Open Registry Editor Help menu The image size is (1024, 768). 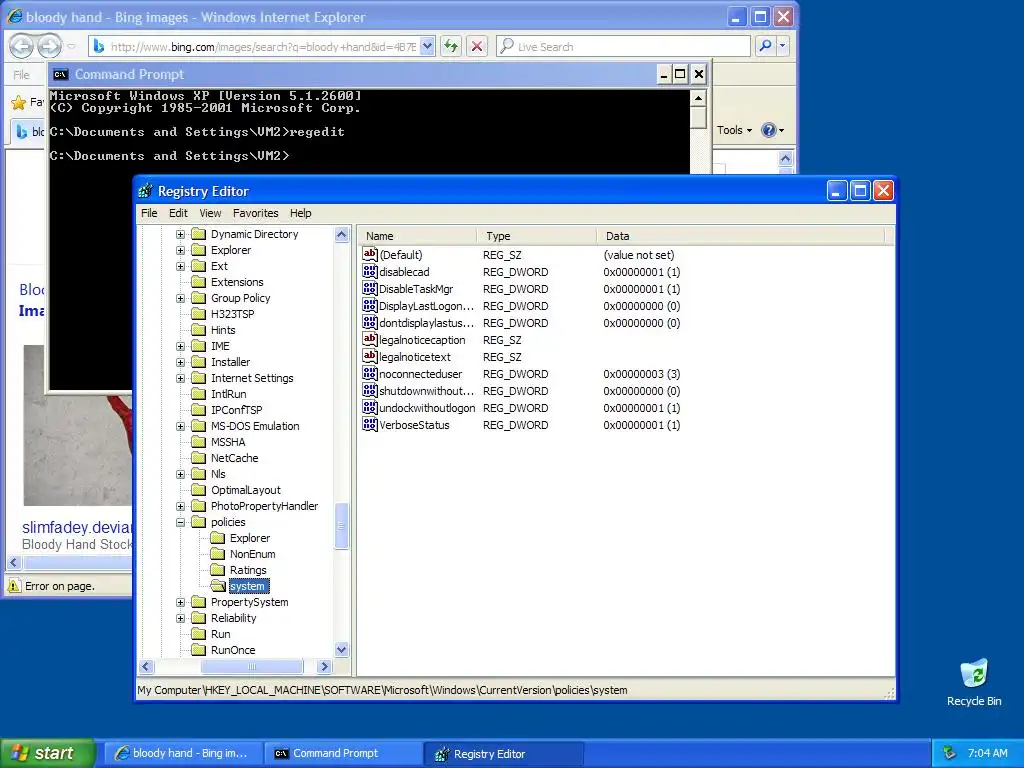[x=300, y=213]
